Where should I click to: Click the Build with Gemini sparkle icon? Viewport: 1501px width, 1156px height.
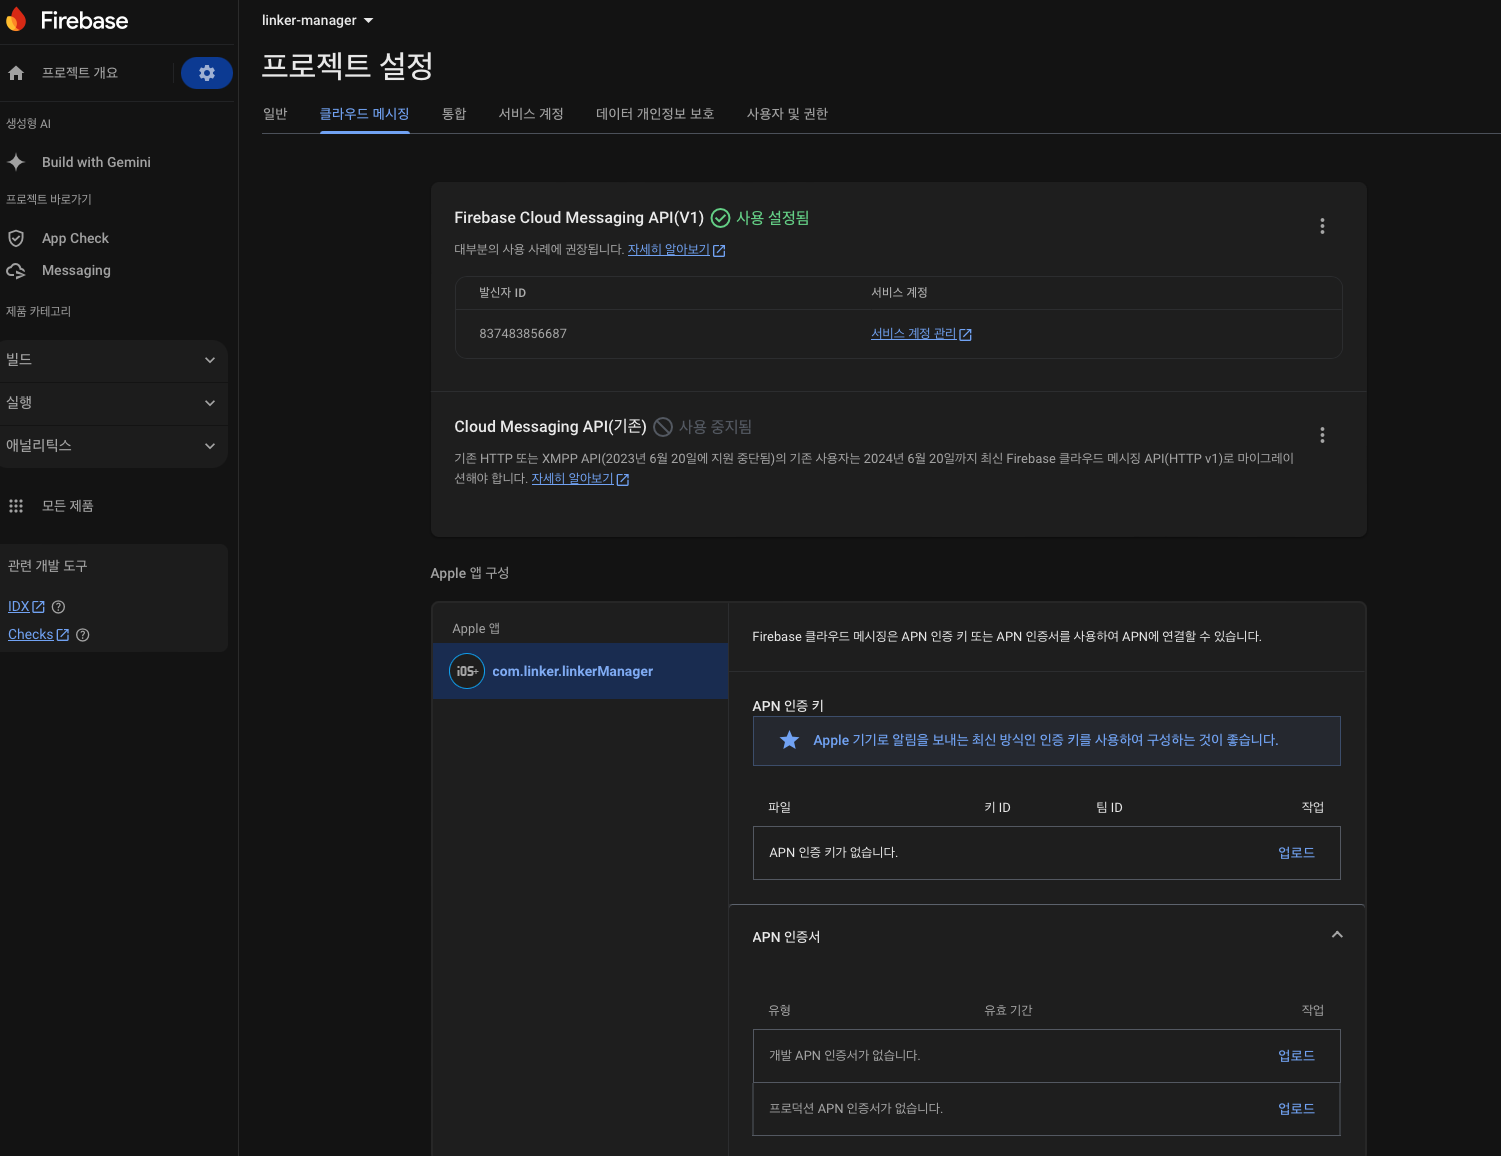click(x=16, y=162)
